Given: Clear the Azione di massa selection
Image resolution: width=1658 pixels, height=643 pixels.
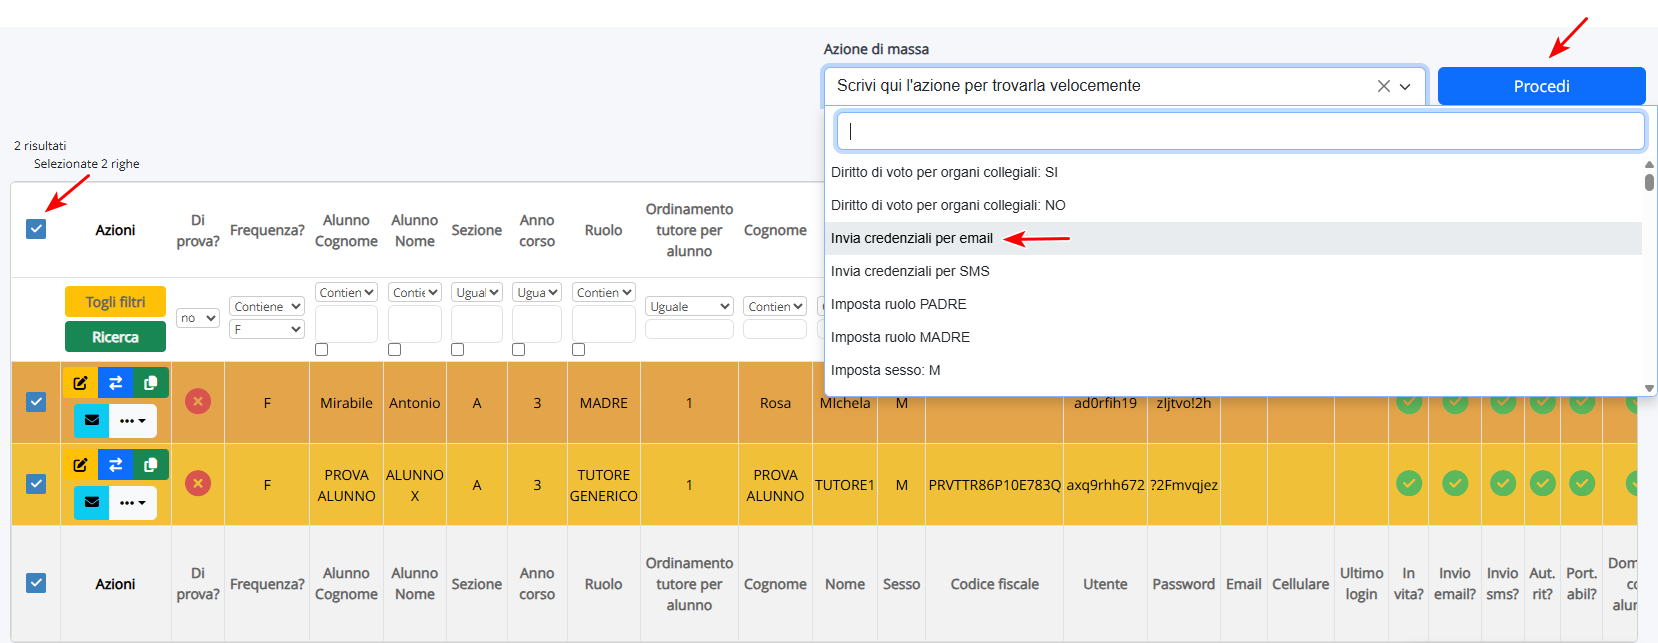Looking at the screenshot, I should click(1383, 86).
